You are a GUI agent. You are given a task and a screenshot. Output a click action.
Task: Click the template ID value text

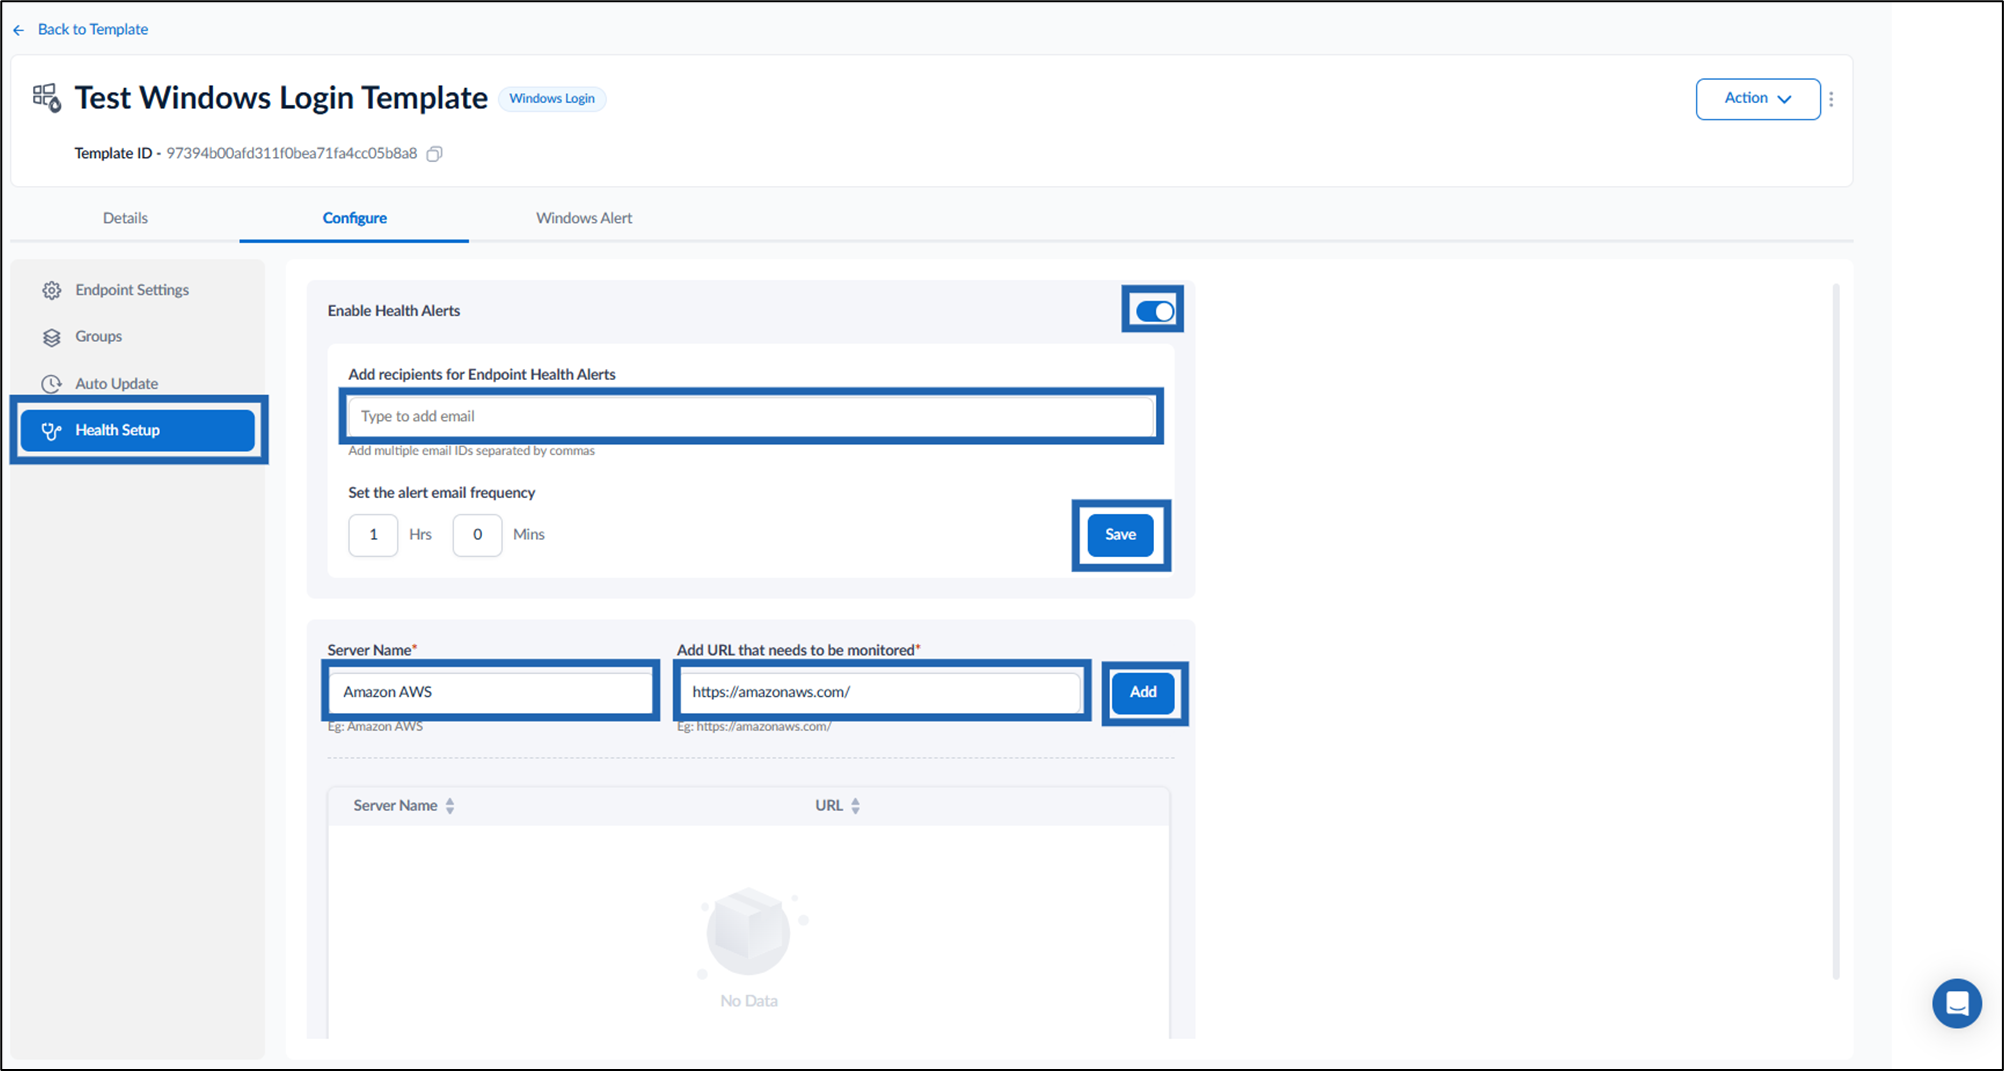(291, 154)
